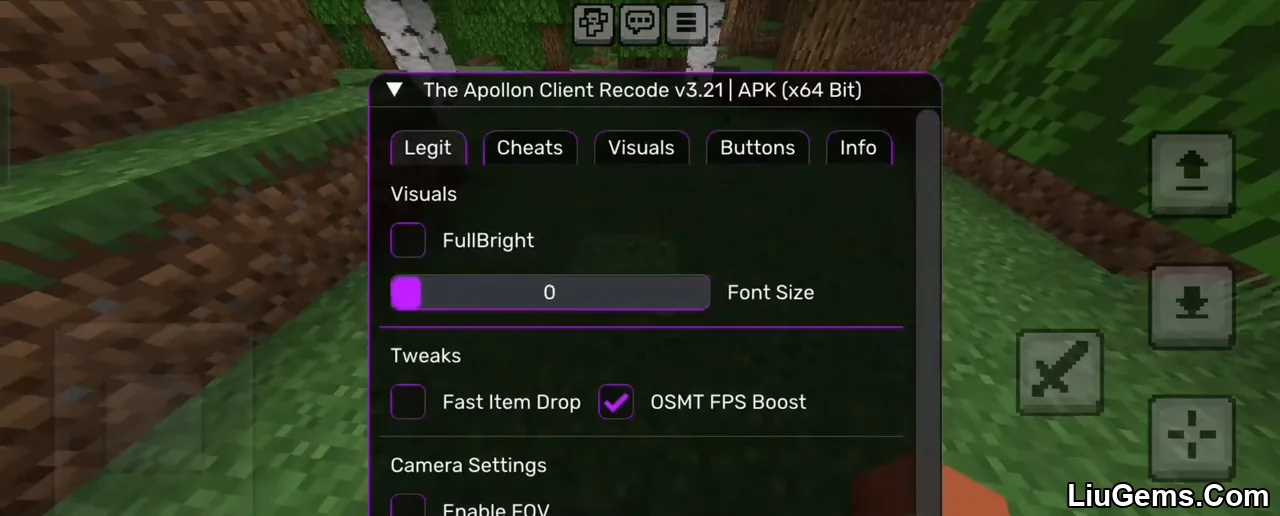The image size is (1280, 516).
Task: Toggle the Enable FOV checkbox
Action: [408, 505]
